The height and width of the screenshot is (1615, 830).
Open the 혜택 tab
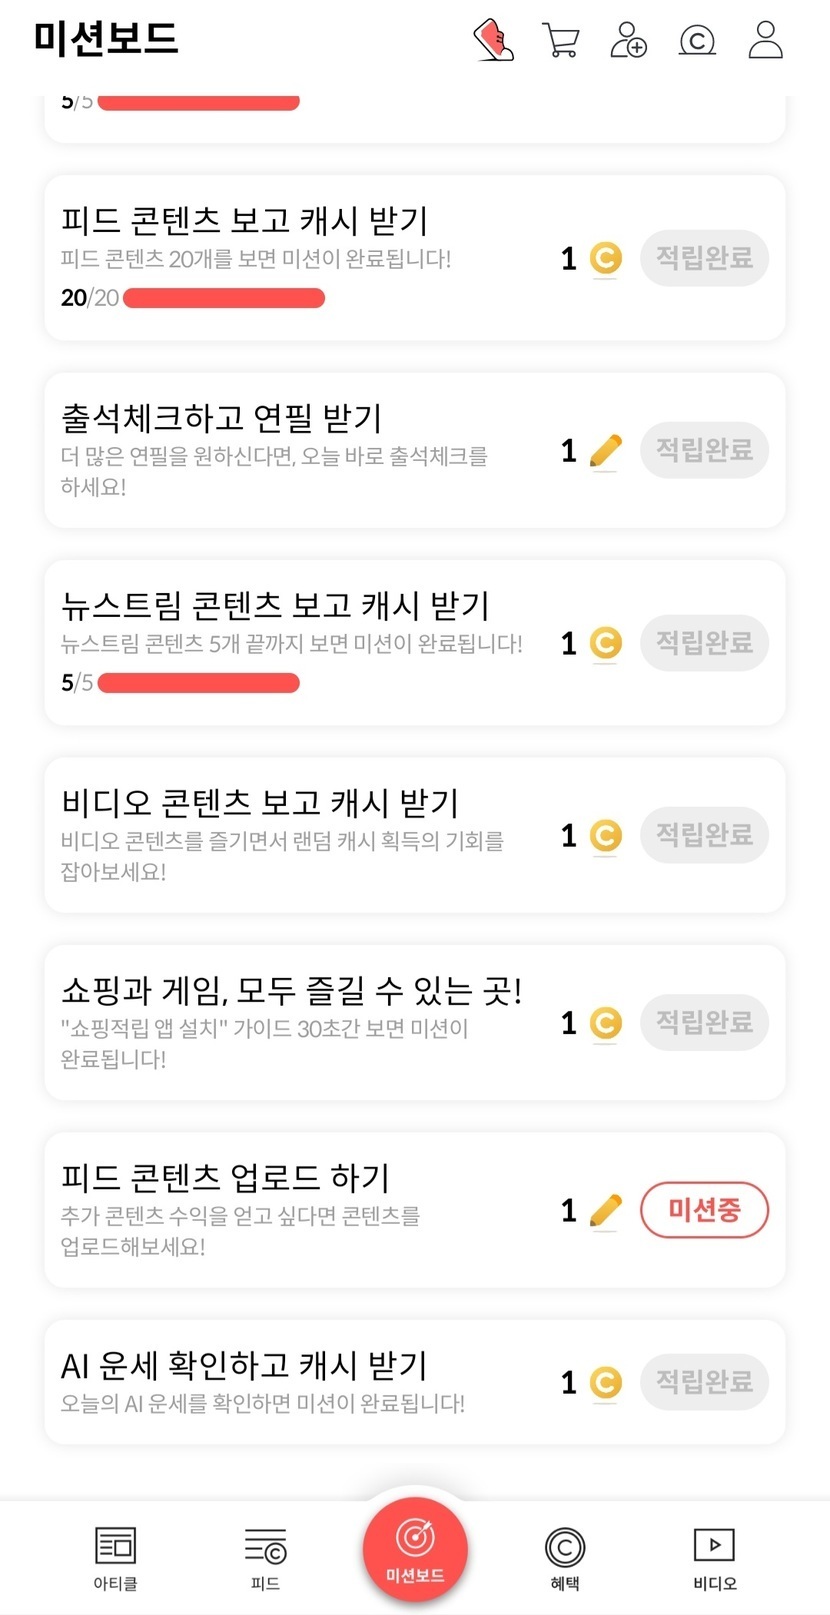tap(565, 1557)
